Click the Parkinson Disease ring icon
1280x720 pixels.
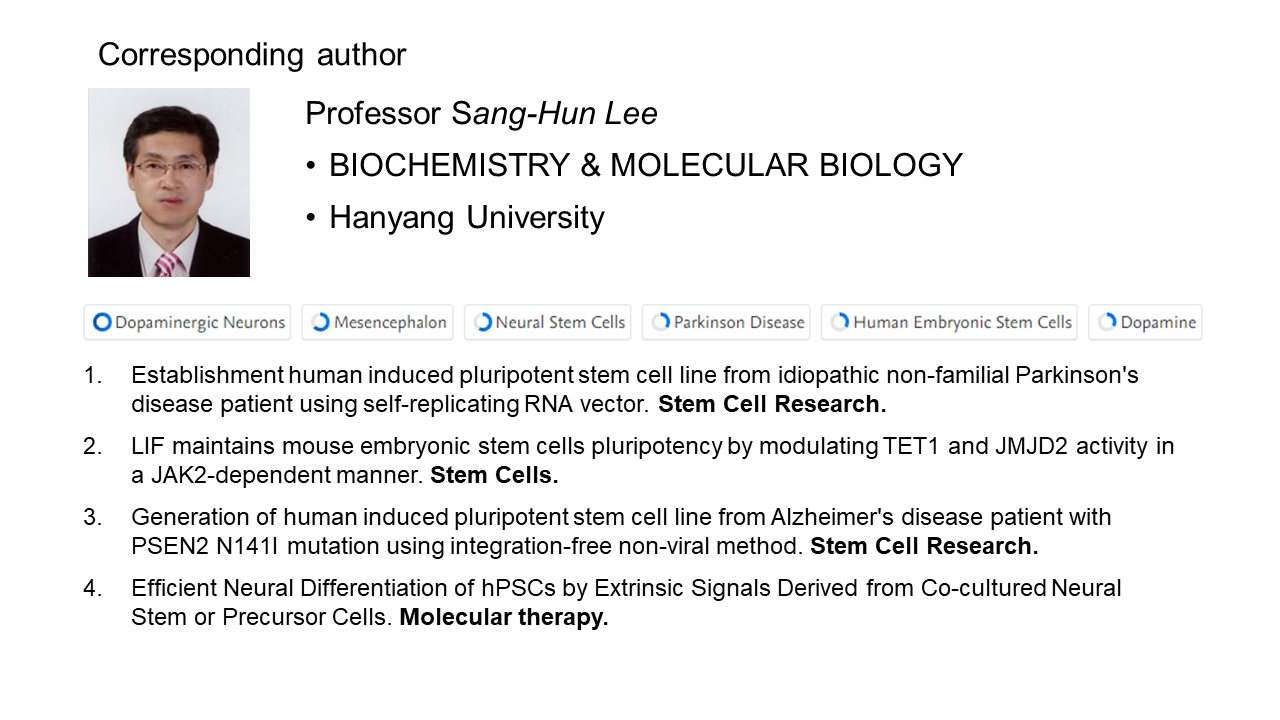tap(661, 322)
